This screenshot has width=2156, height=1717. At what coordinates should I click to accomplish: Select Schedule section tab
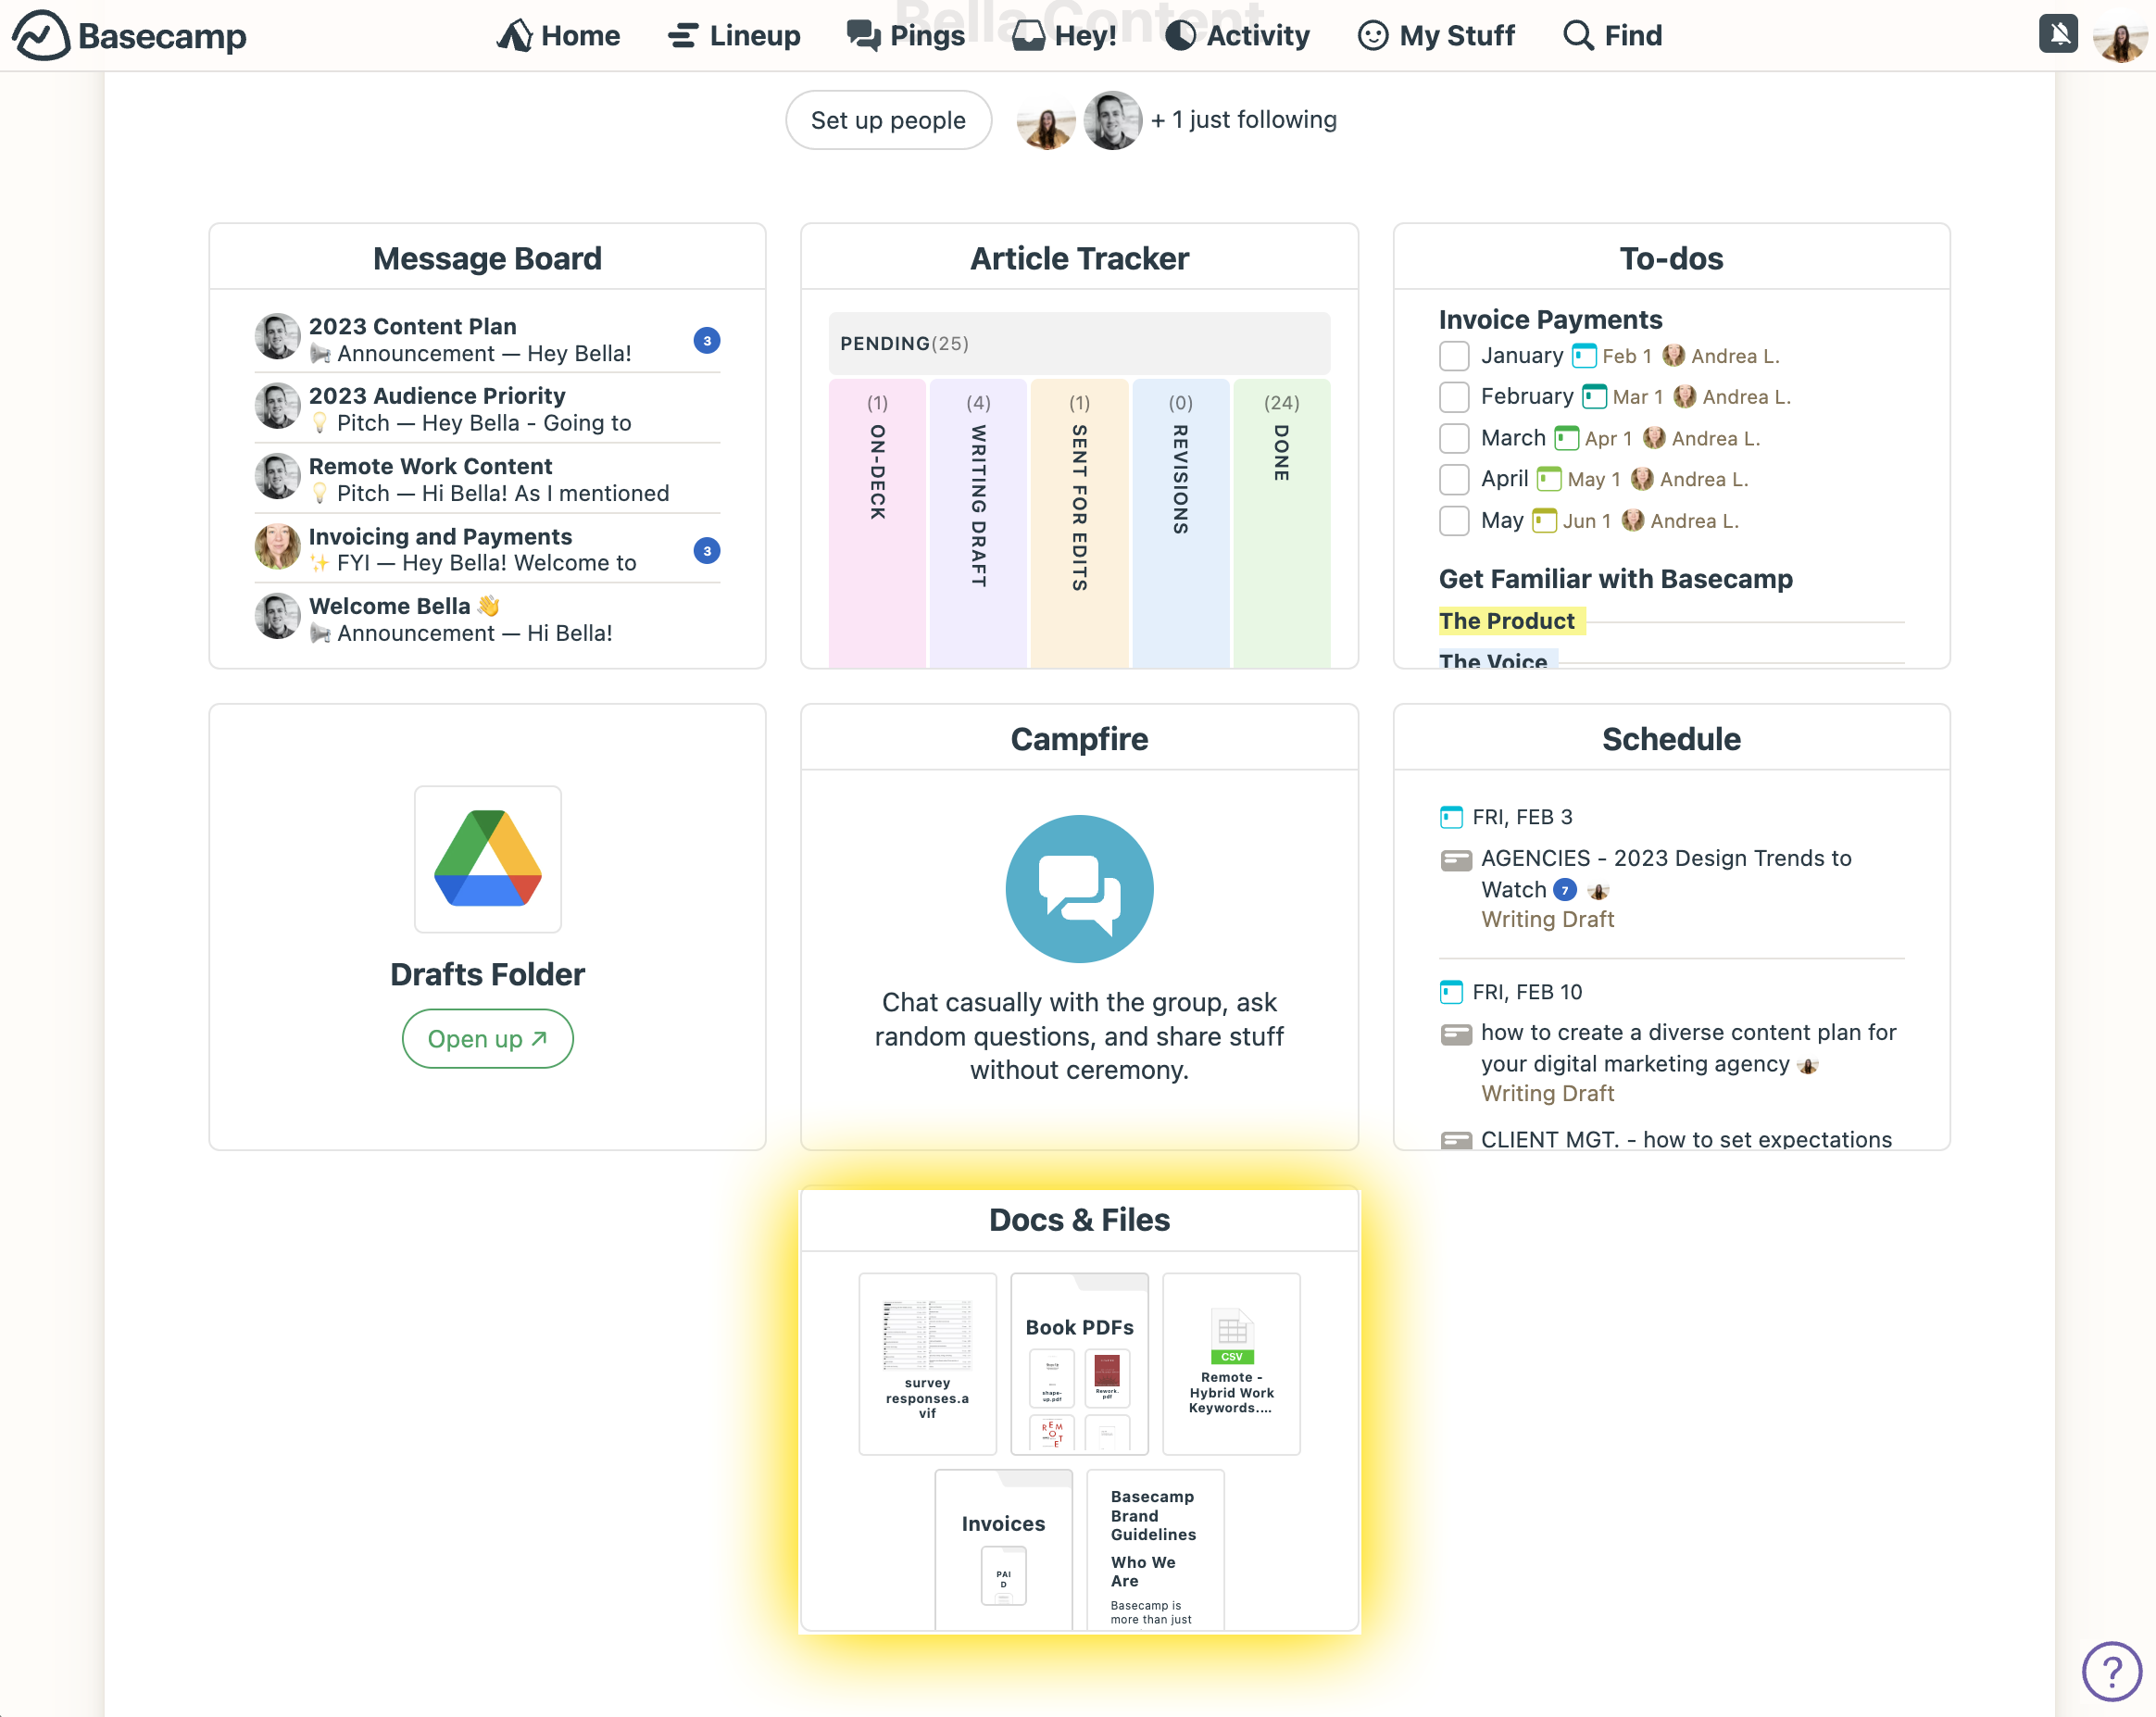point(1671,736)
